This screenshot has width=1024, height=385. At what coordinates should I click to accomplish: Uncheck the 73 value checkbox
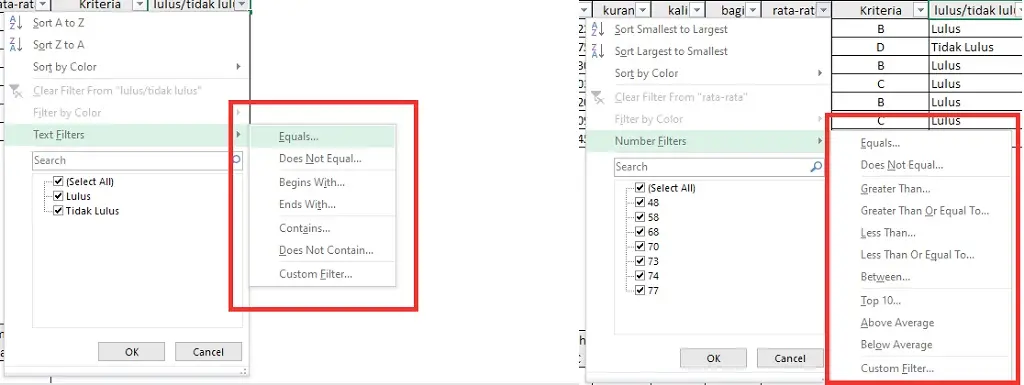(640, 261)
